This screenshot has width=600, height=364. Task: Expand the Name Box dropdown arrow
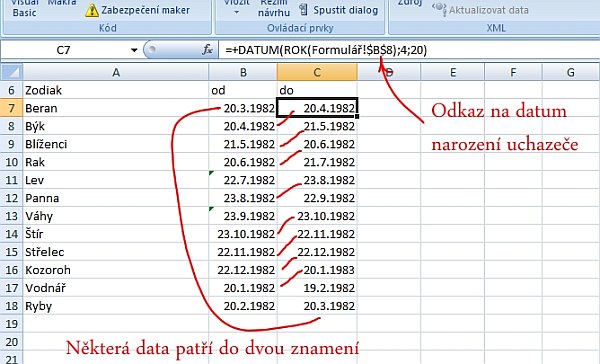coord(134,50)
